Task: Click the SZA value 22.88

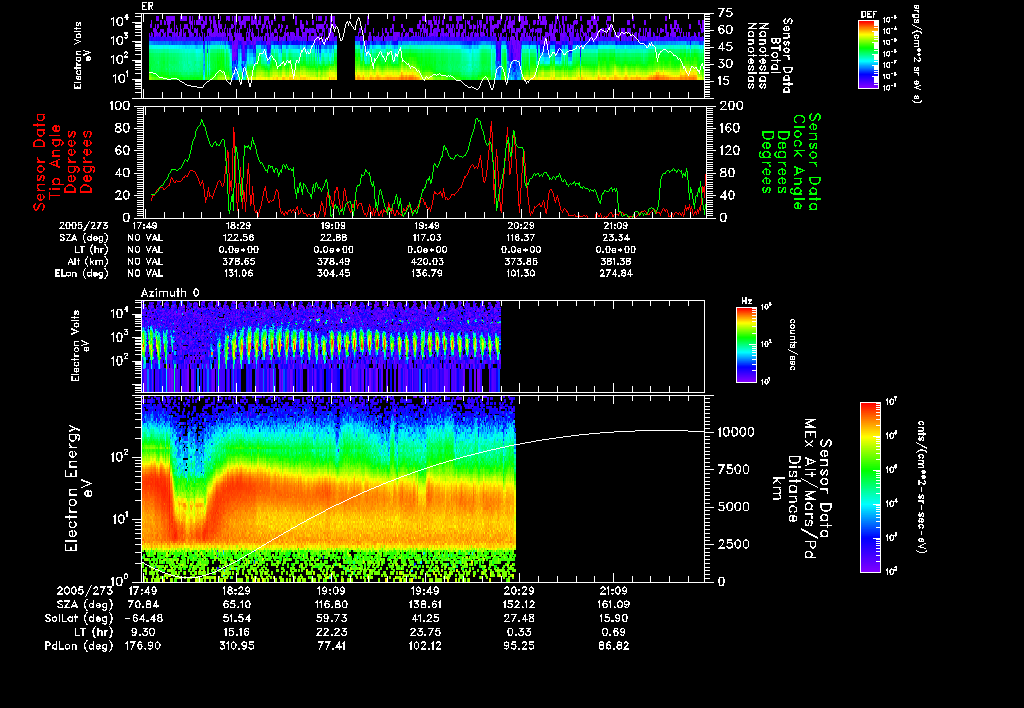Action: (x=333, y=238)
